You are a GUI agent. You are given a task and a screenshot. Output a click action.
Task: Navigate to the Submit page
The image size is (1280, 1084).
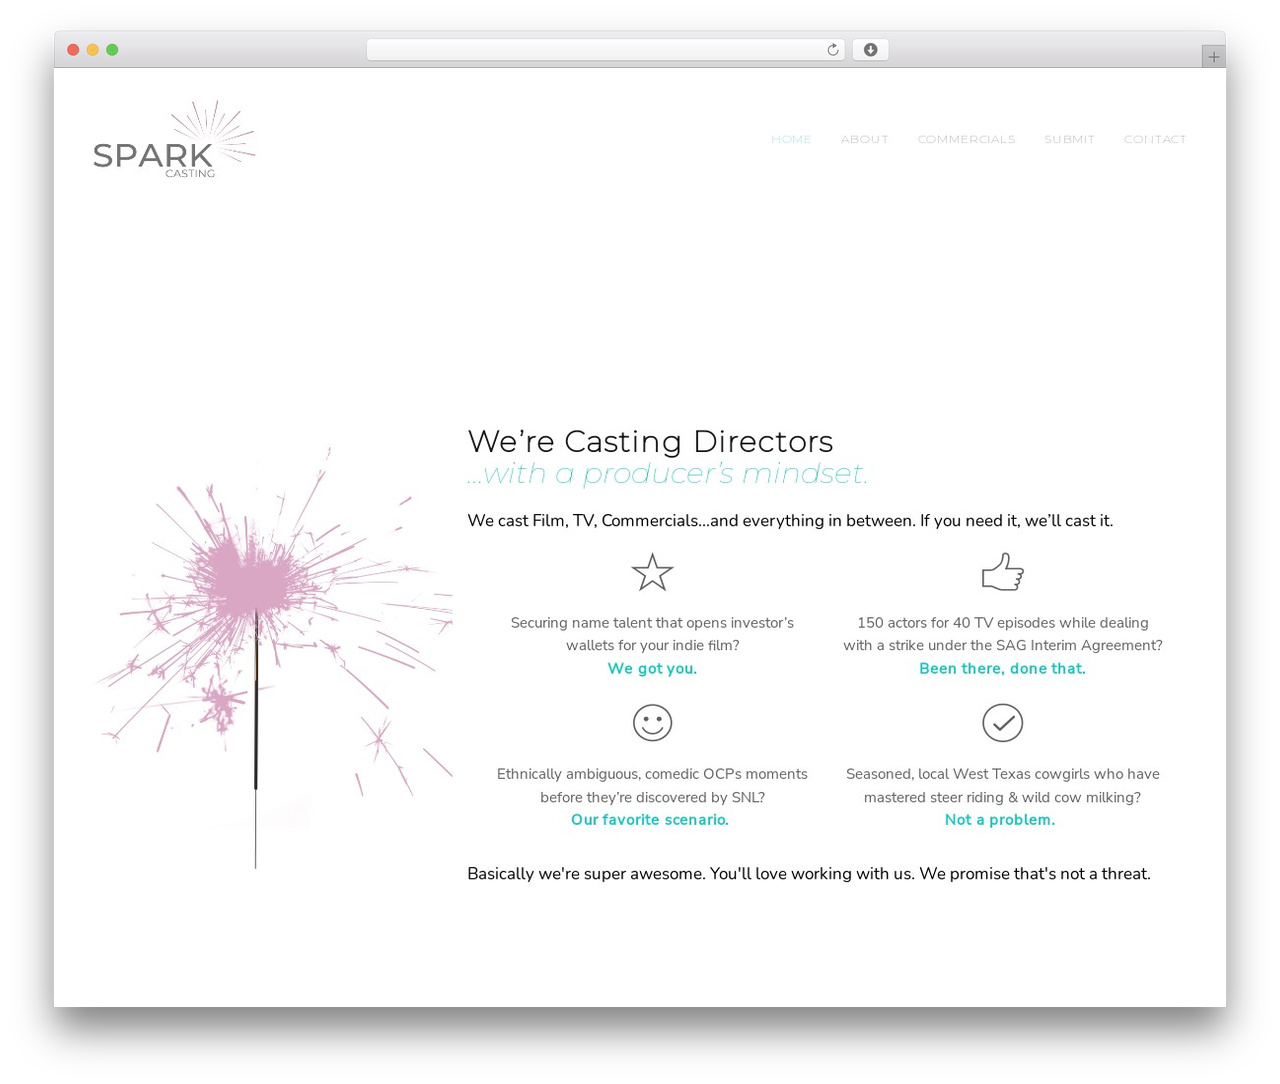(1069, 139)
